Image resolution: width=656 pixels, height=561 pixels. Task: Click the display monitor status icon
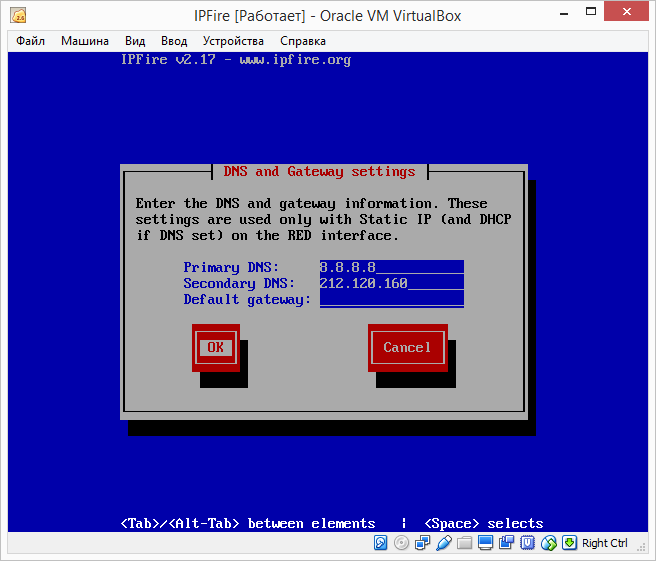pyautogui.click(x=485, y=543)
